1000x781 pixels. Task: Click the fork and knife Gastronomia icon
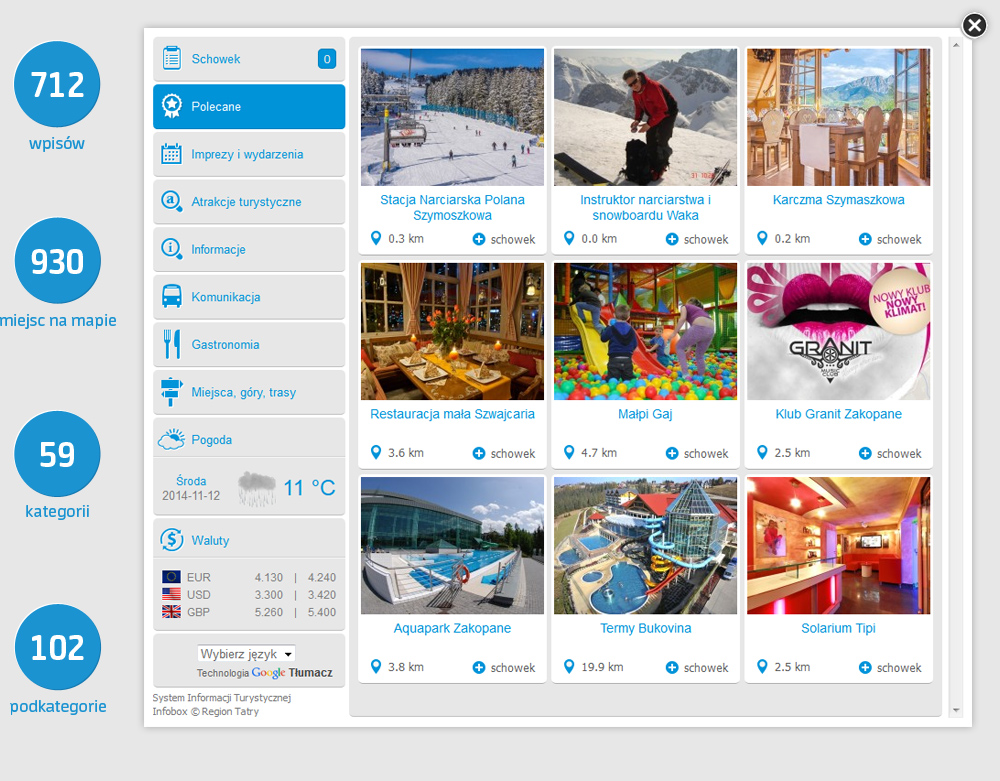click(171, 344)
